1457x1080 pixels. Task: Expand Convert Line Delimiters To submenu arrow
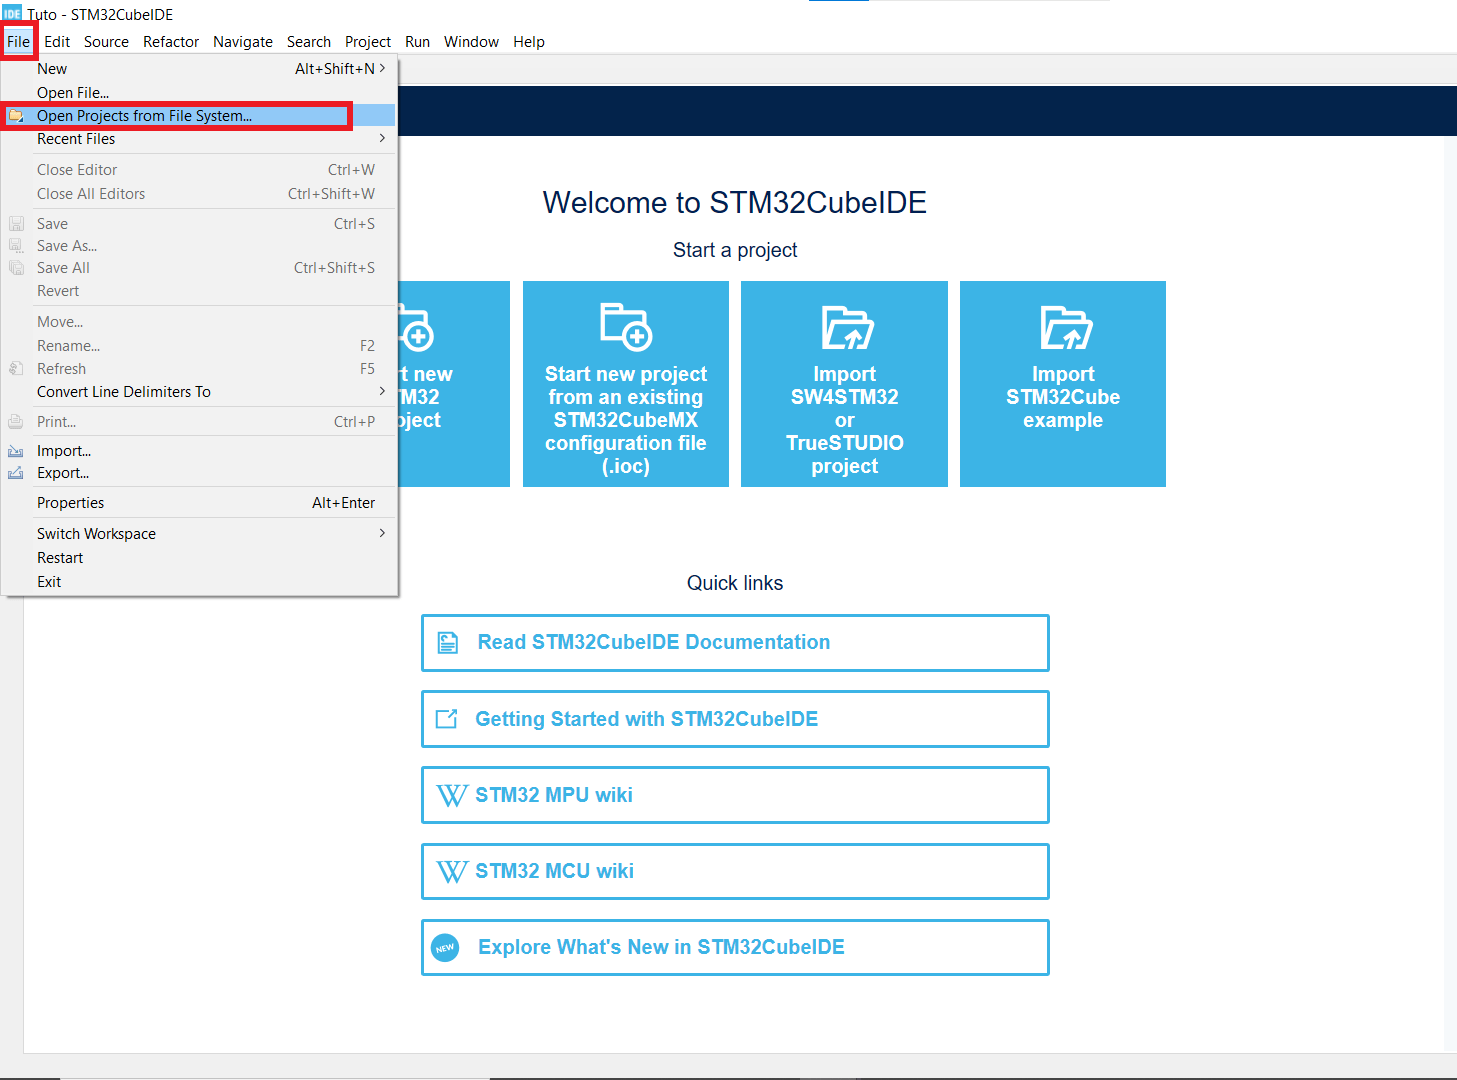point(382,391)
